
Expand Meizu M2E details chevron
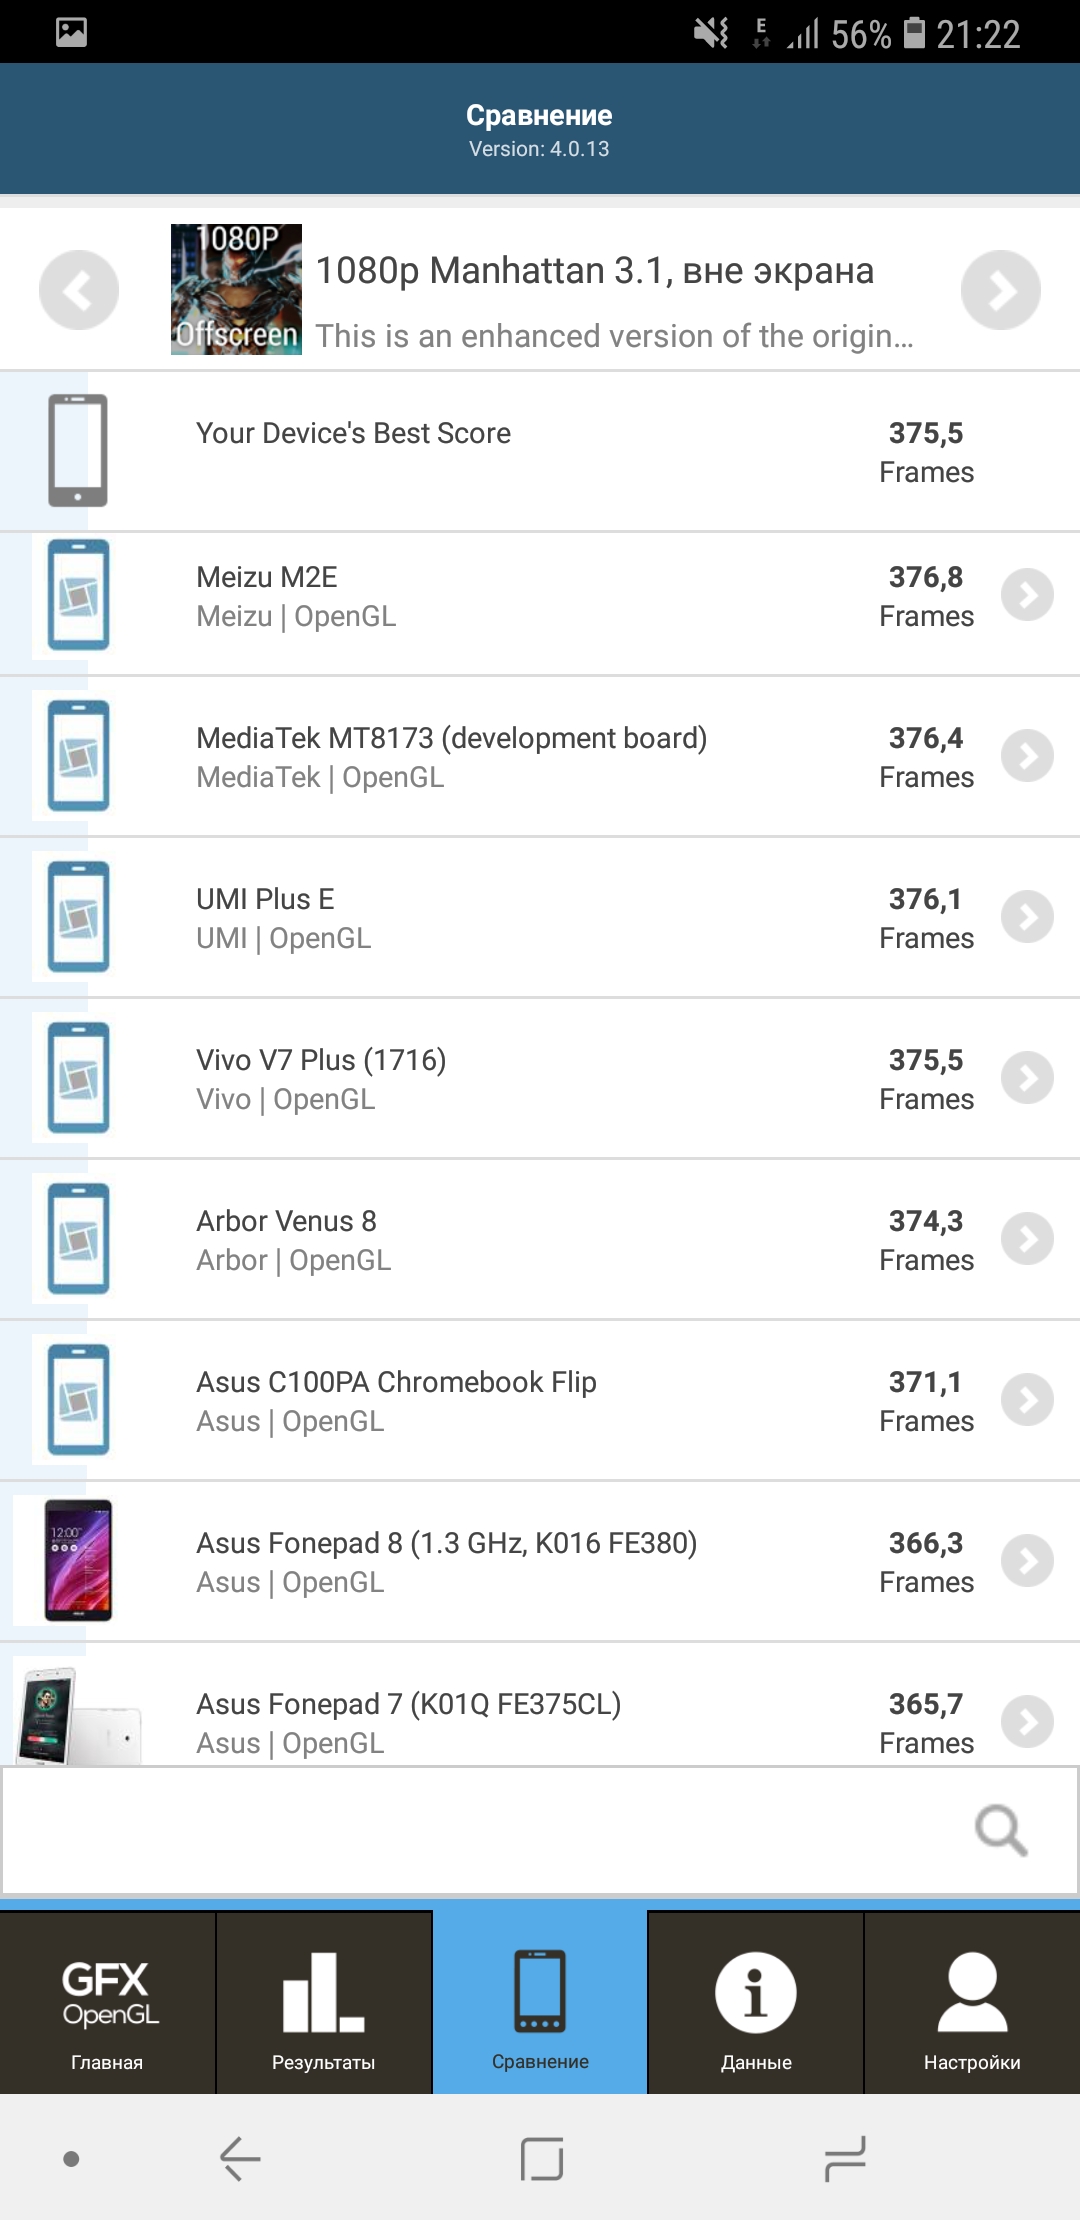(x=1027, y=595)
